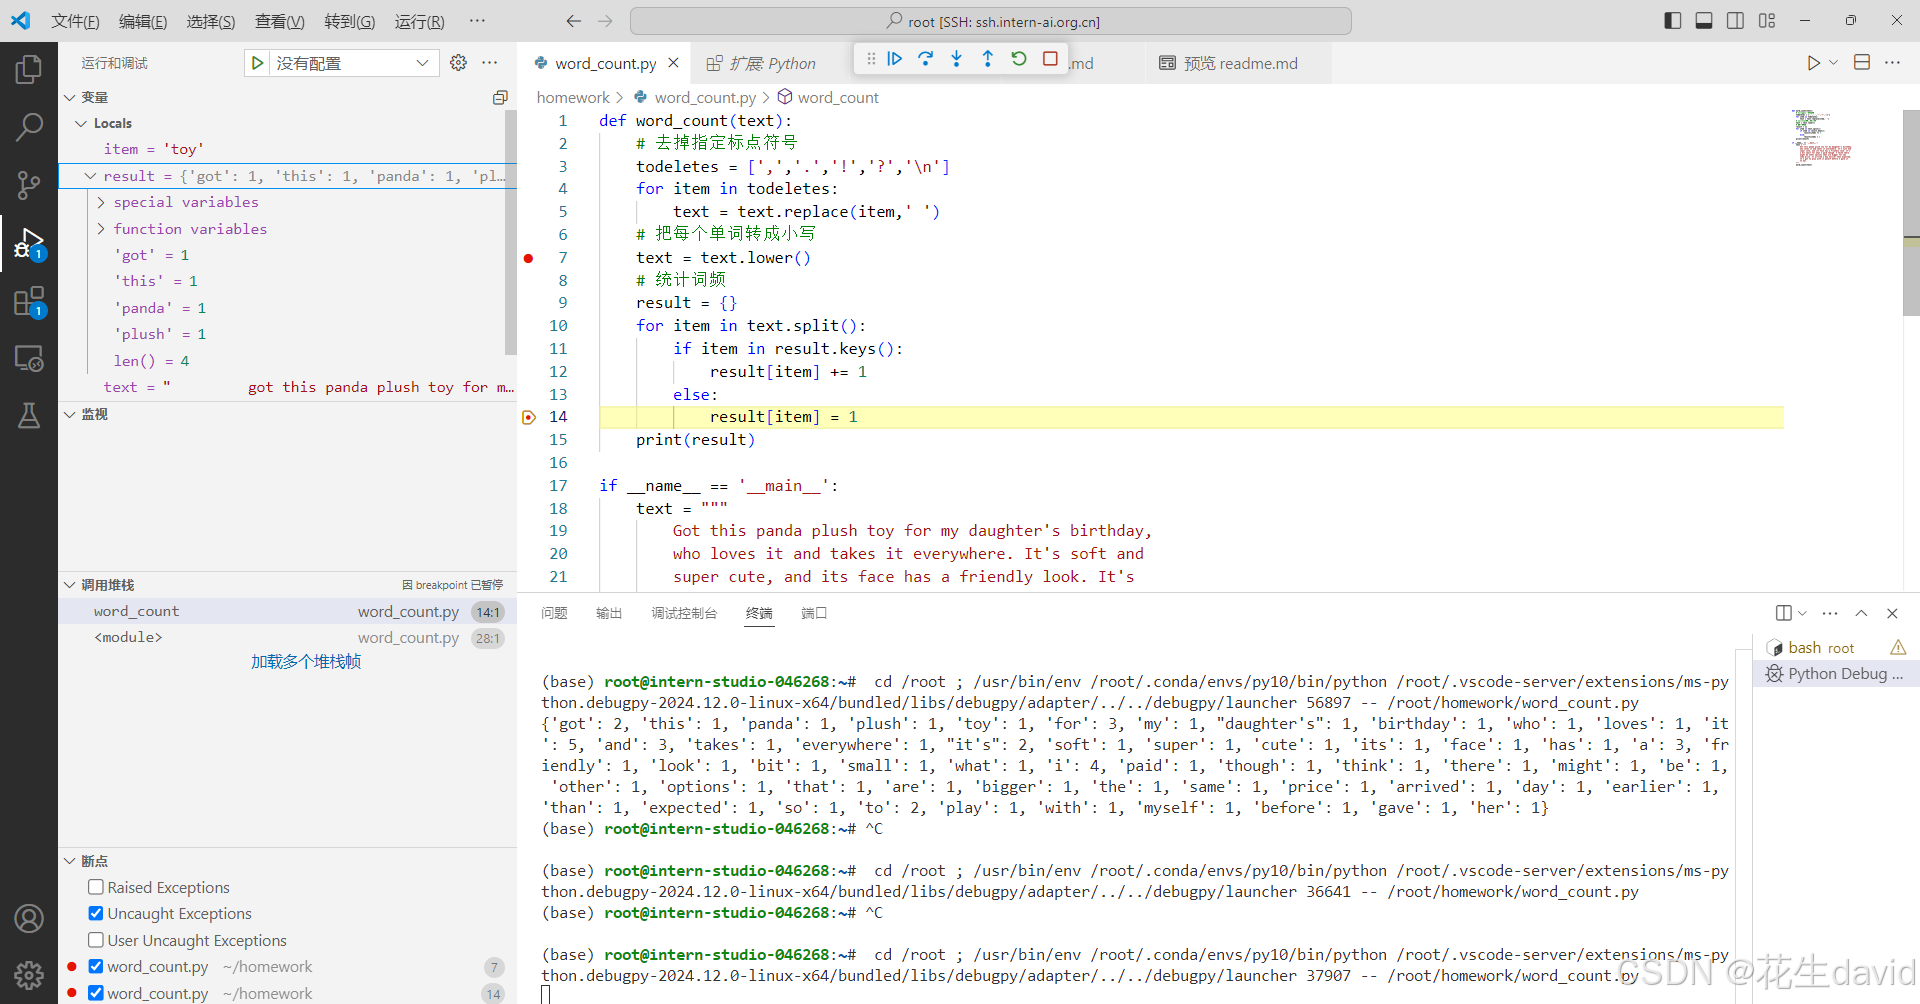Open the Explorer view in activity bar
The image size is (1920, 1004).
29,70
